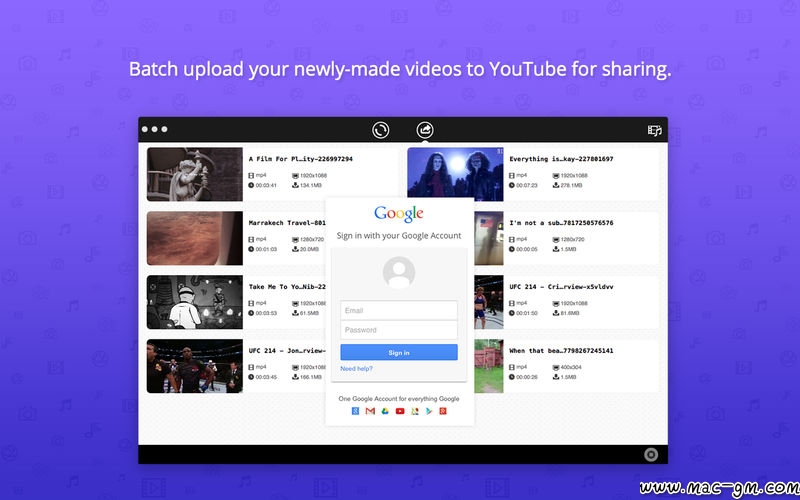Select the Take Me To Yo cartoon thumbnail
This screenshot has height=500, width=800.
pos(195,302)
